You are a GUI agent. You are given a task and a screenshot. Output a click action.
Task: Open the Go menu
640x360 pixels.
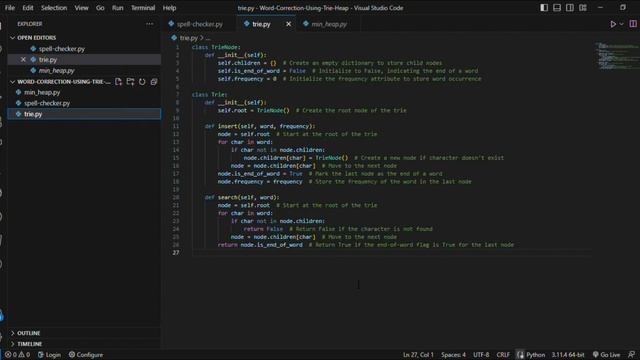[x=100, y=8]
